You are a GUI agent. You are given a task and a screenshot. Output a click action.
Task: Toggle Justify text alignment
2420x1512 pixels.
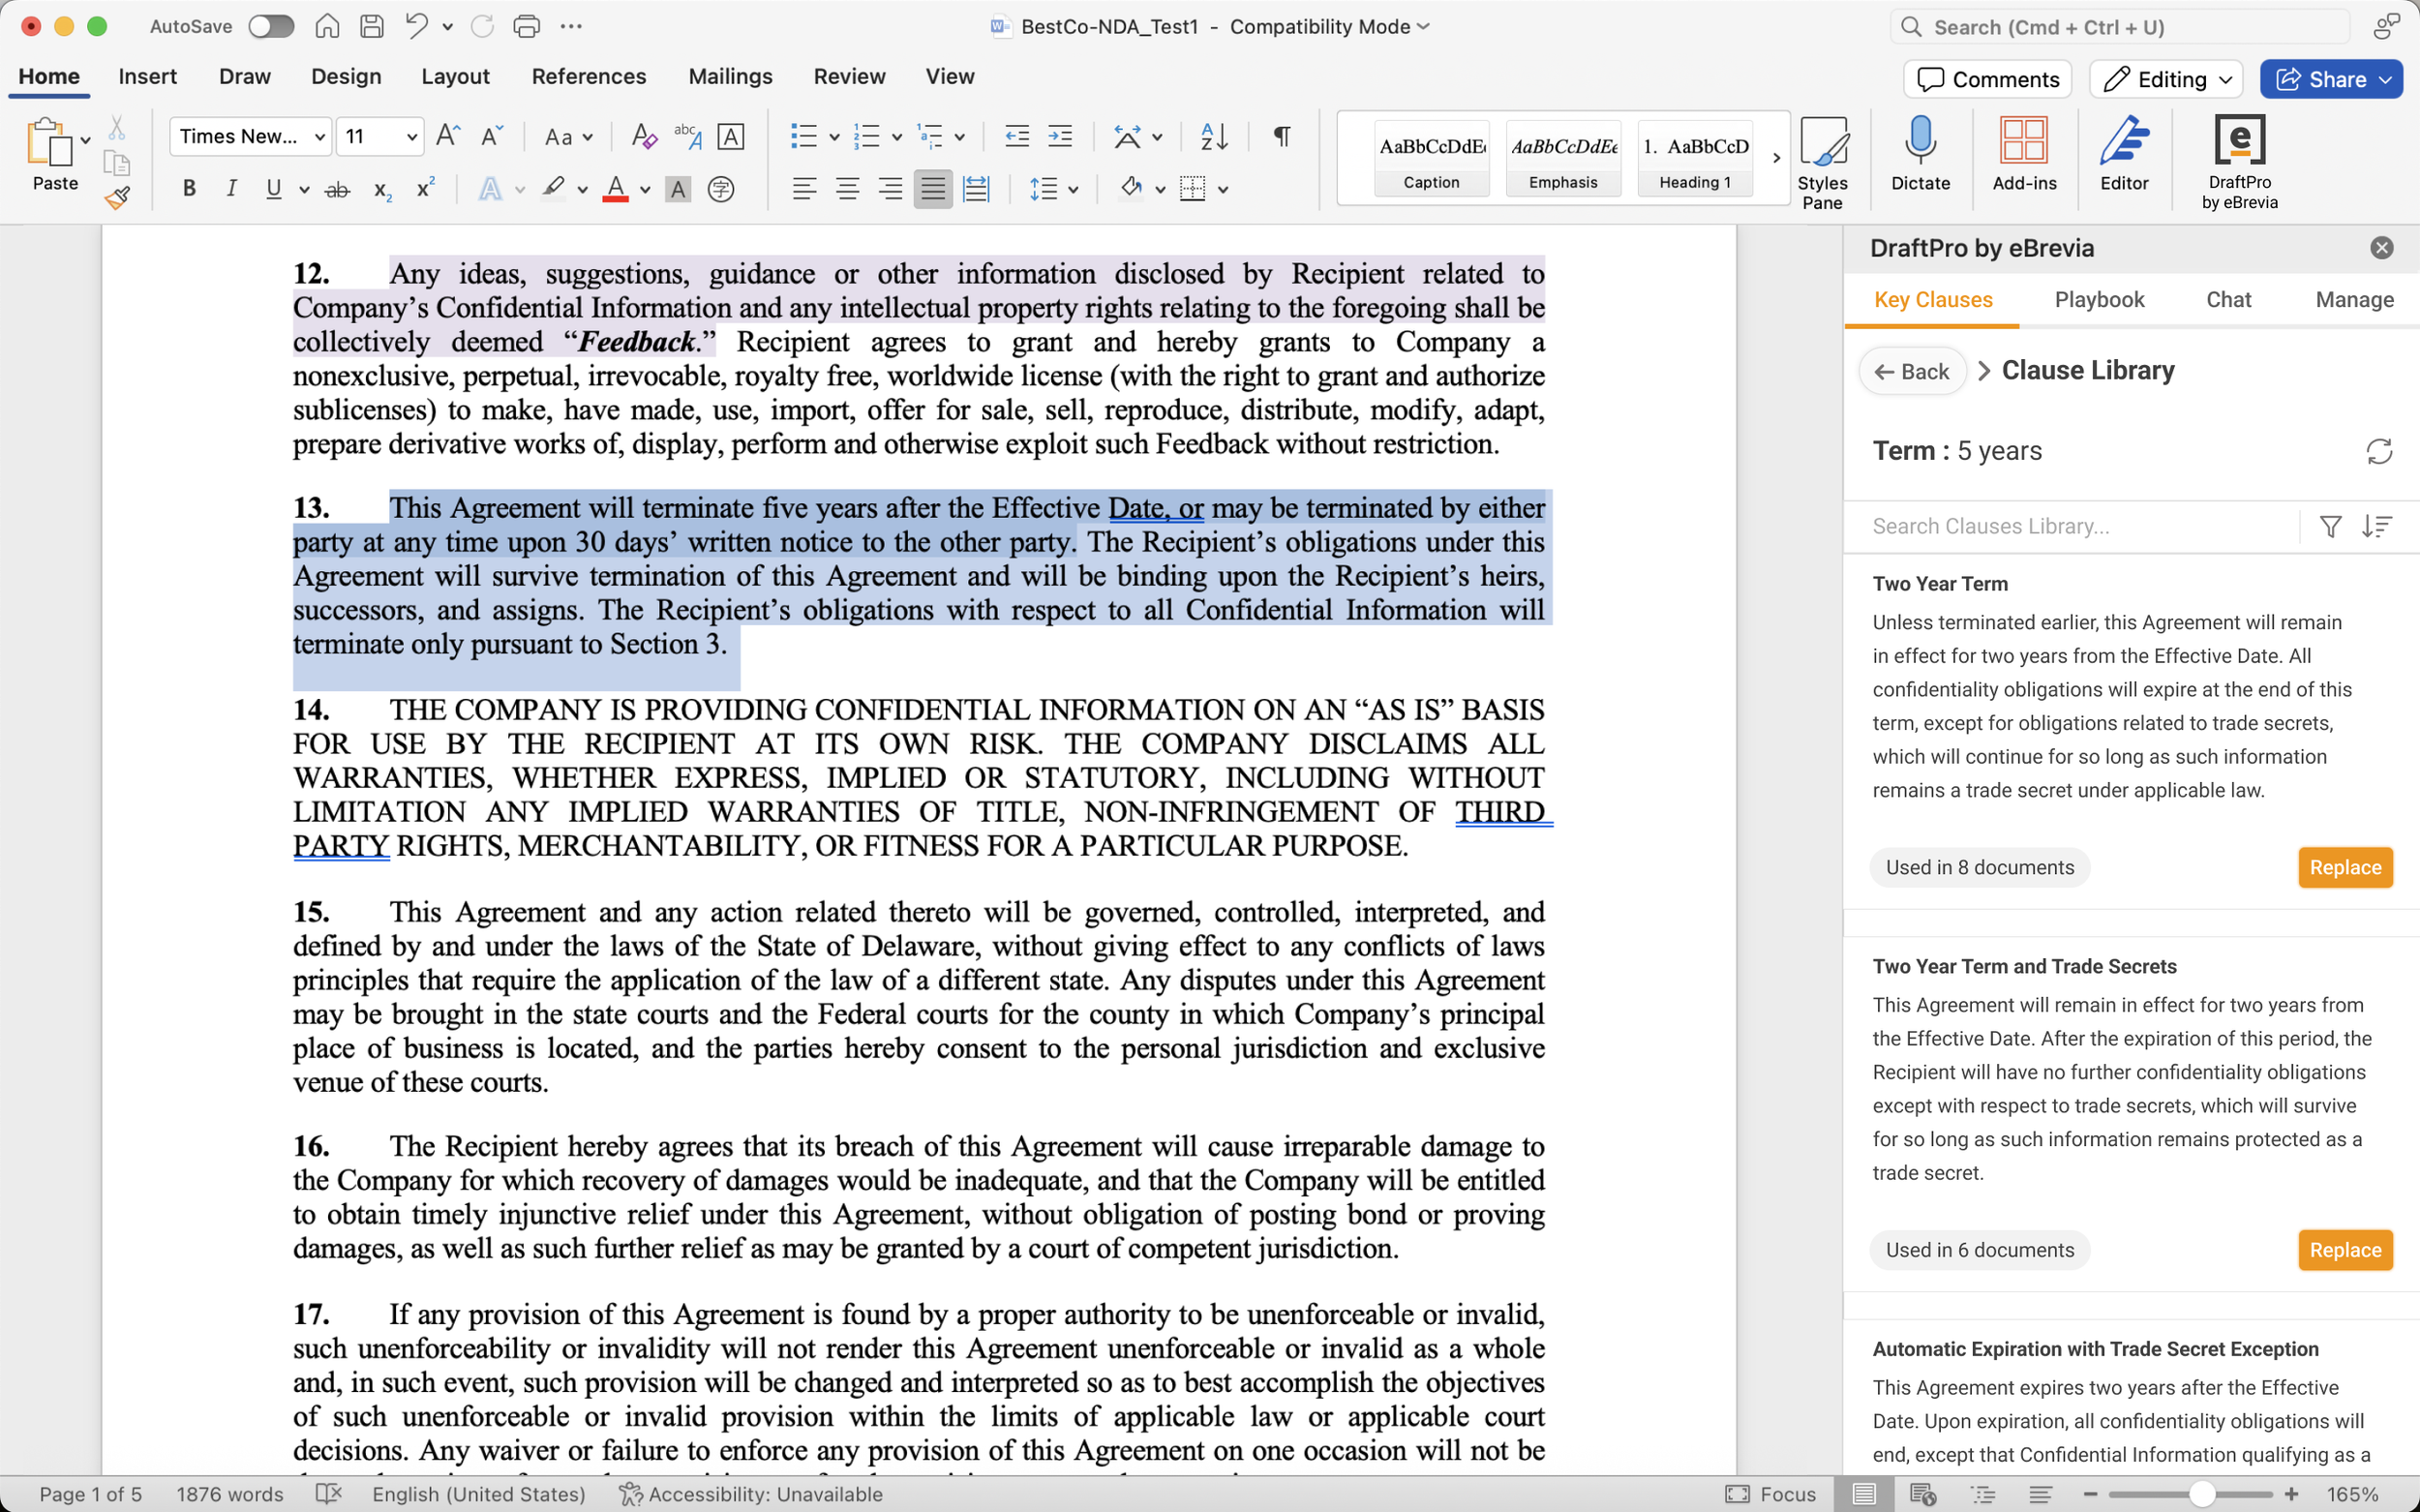click(933, 189)
